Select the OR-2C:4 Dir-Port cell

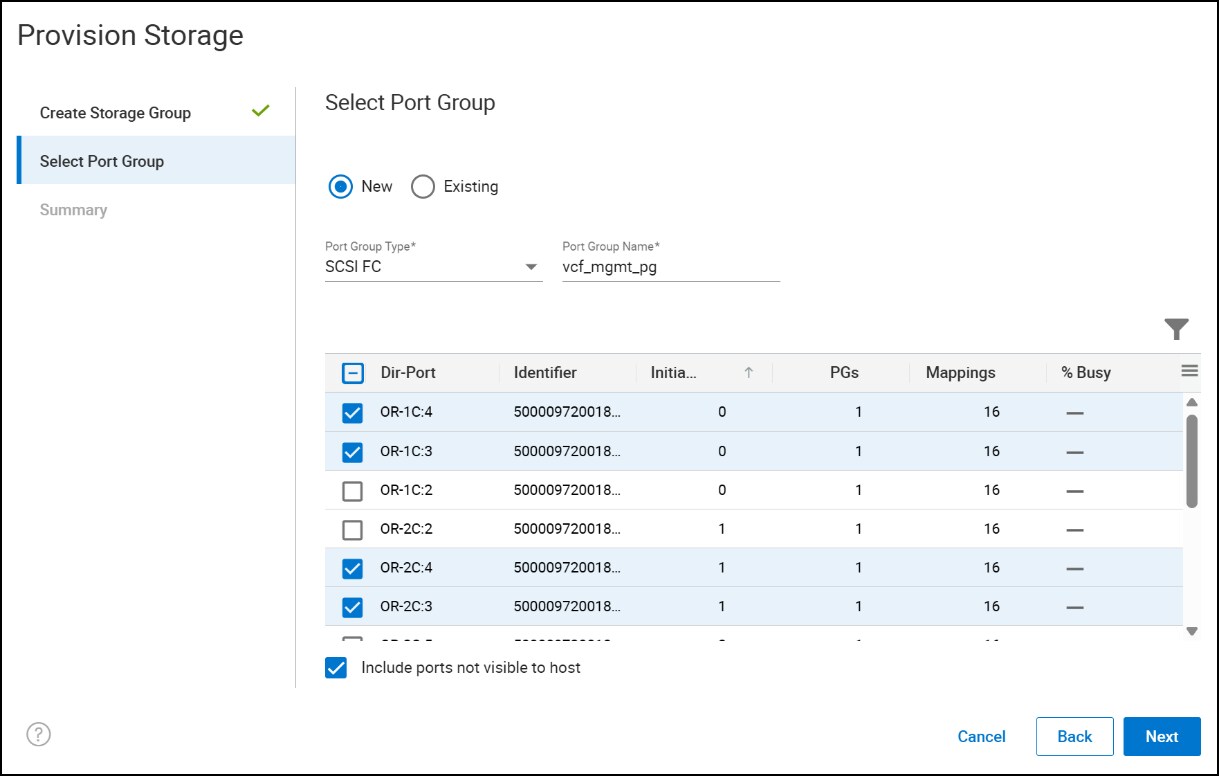406,568
